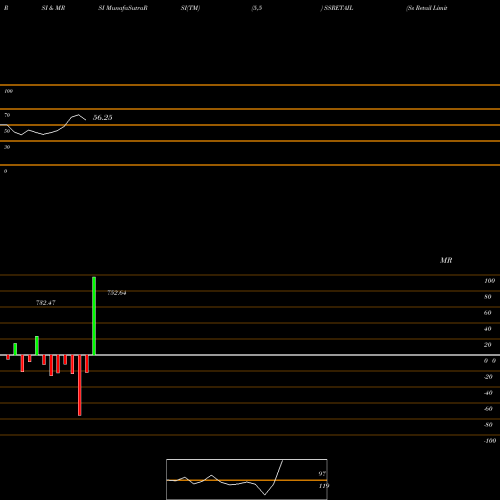The width and height of the screenshot is (500, 500).
Task: Click the 752.64 value label
Action: (x=117, y=293)
